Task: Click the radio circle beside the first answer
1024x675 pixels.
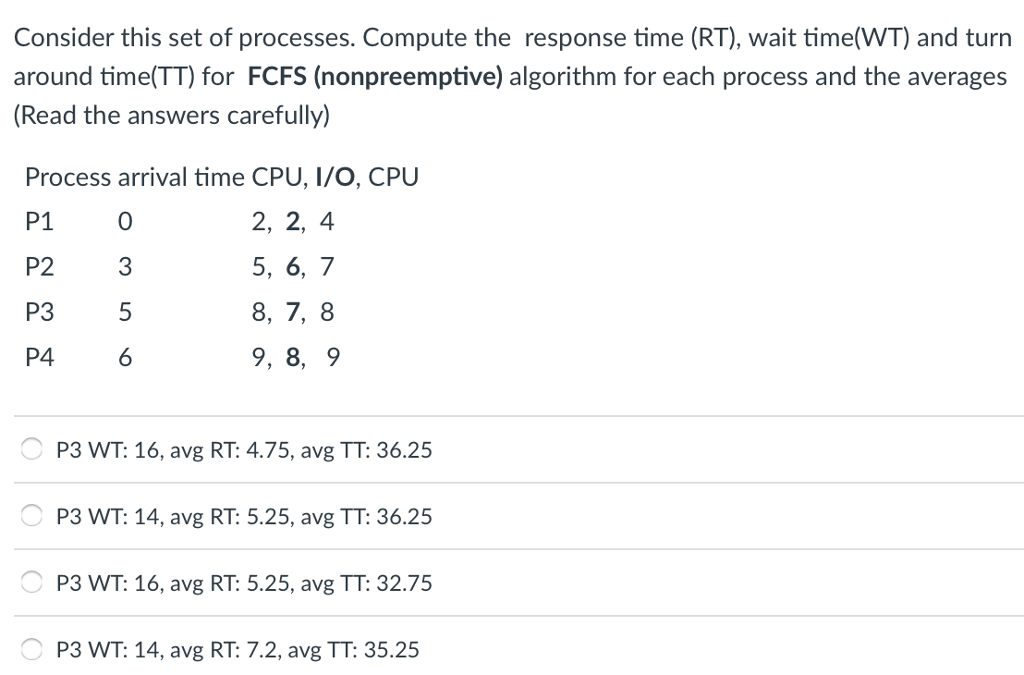Action: (31, 448)
